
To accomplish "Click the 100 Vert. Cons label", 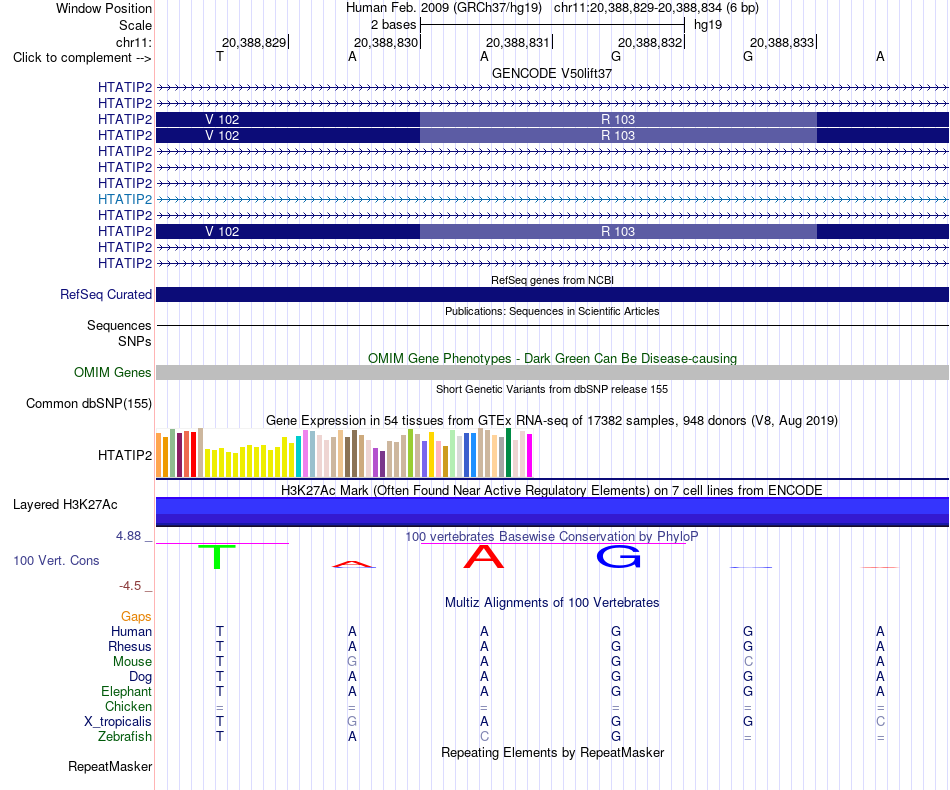I will 56,560.
